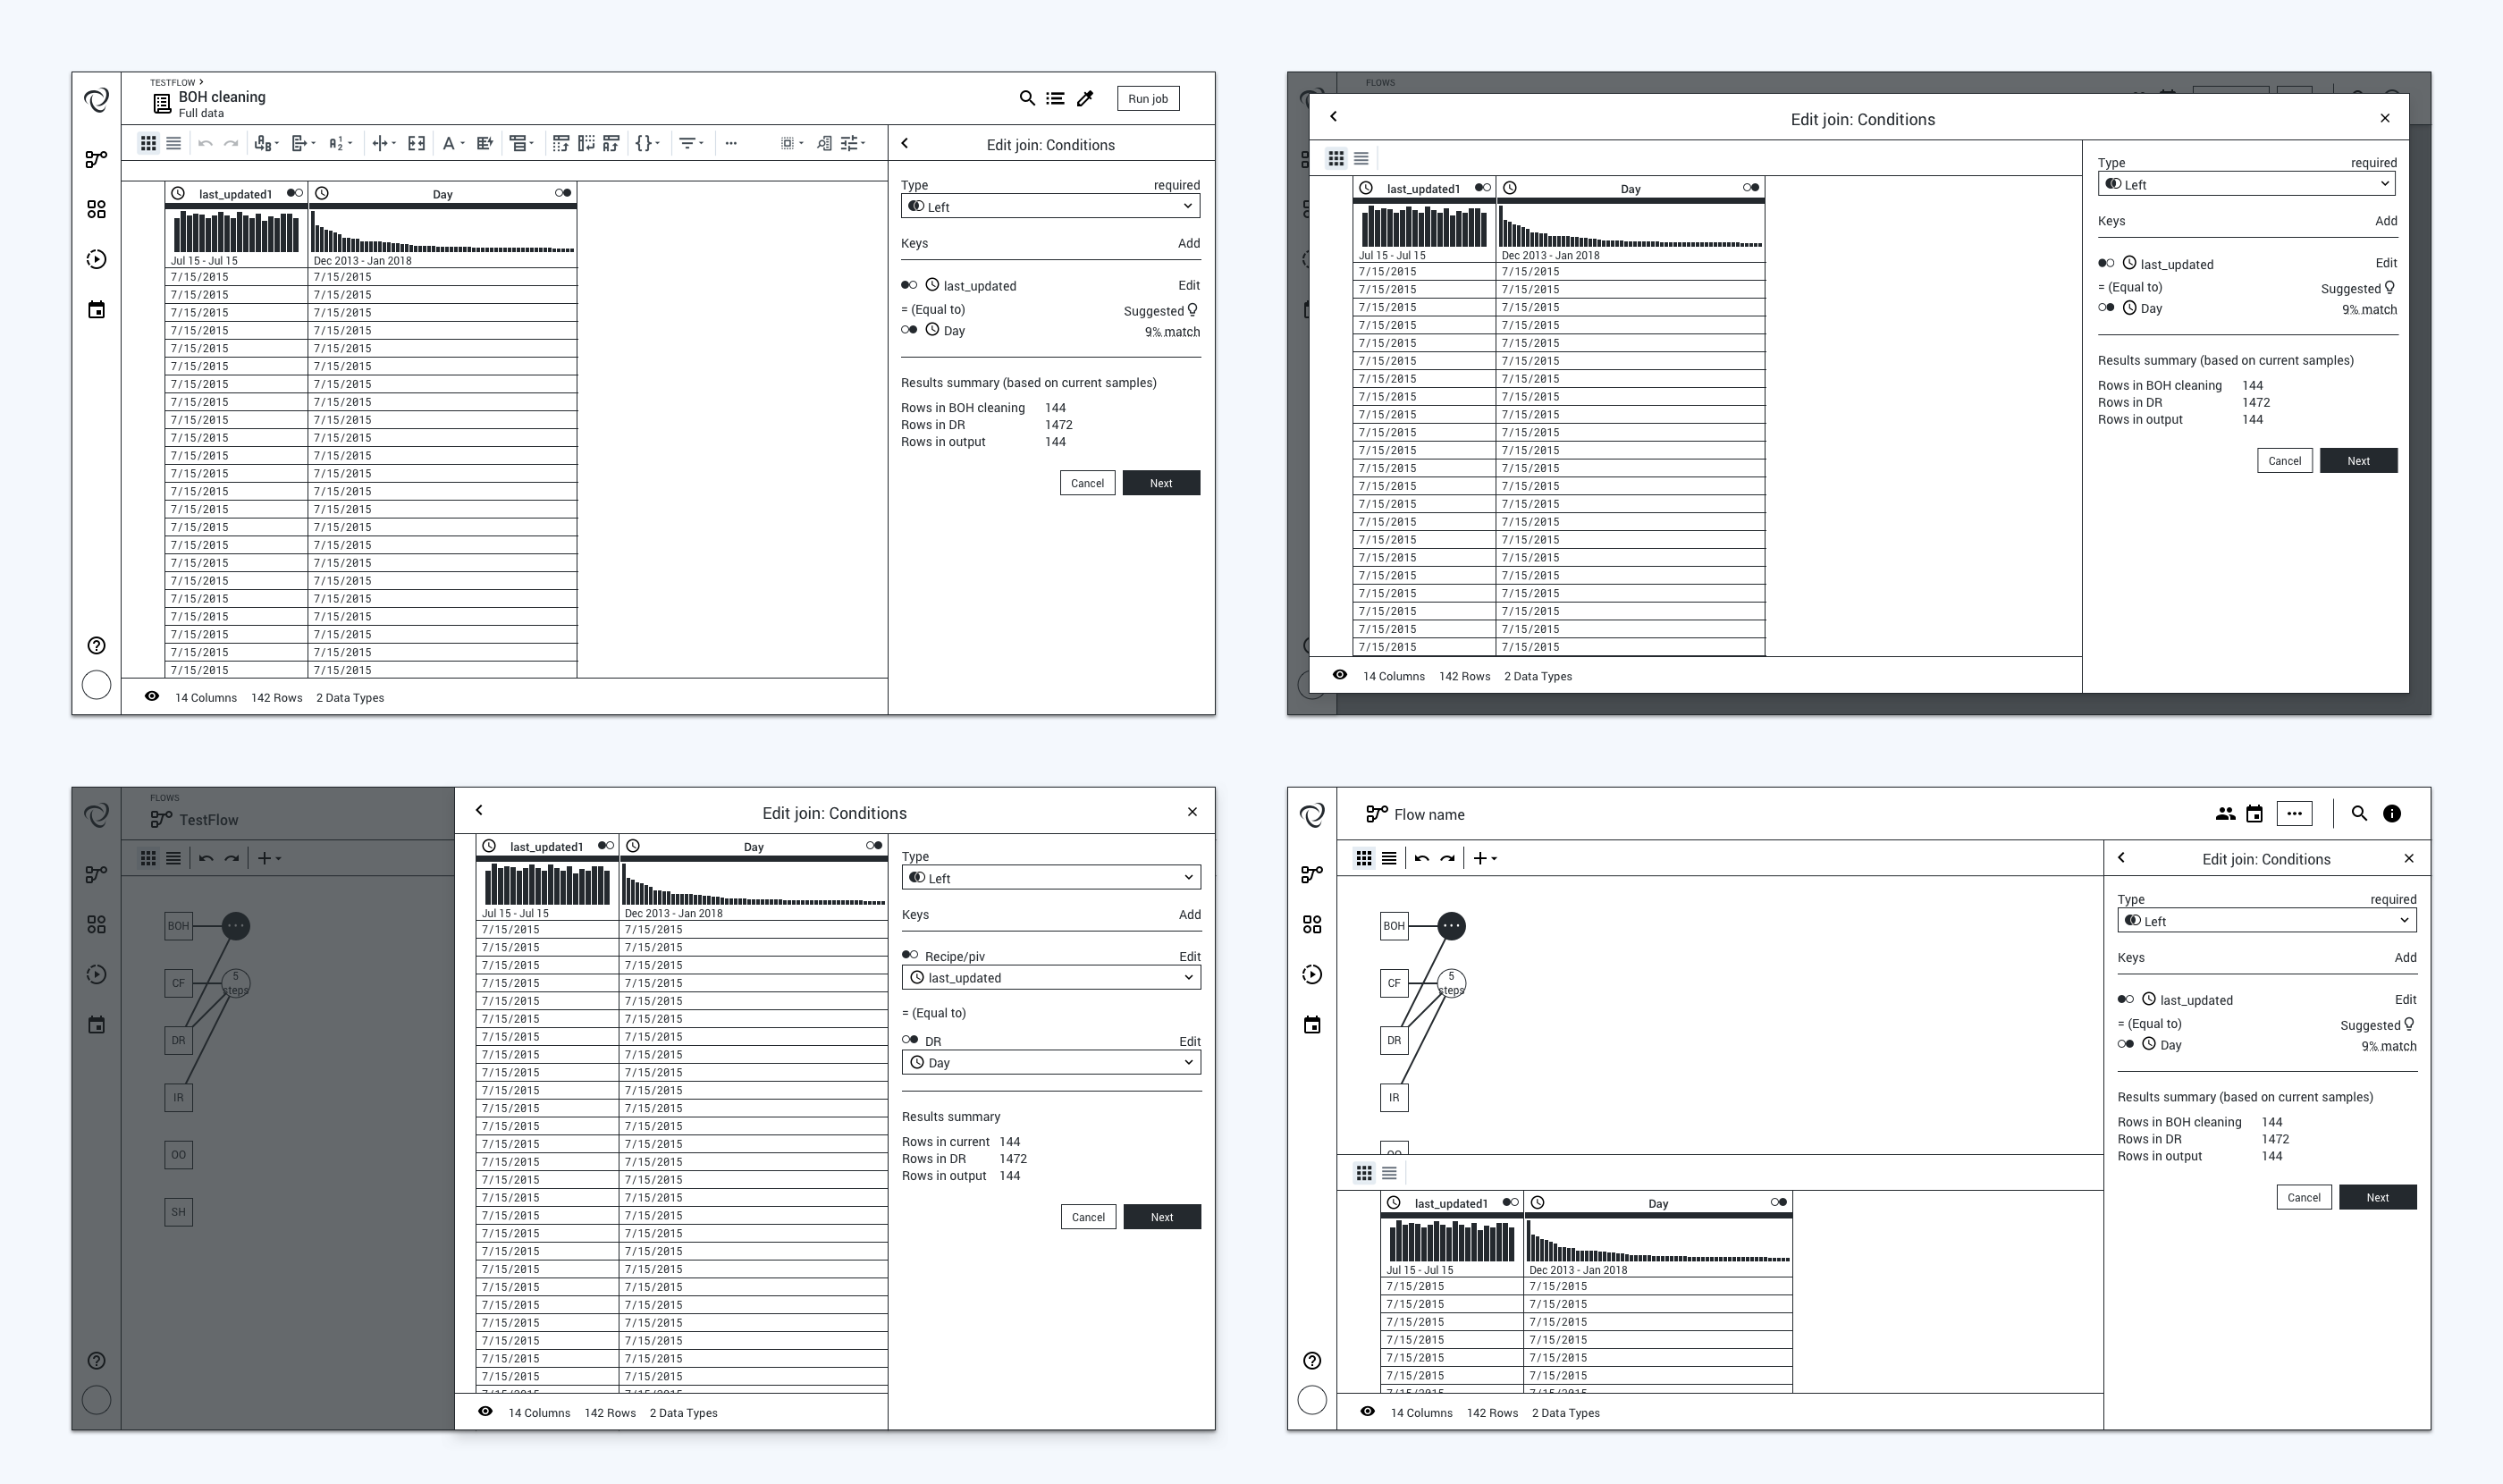Click the curly braces toolbar icon

tap(645, 143)
